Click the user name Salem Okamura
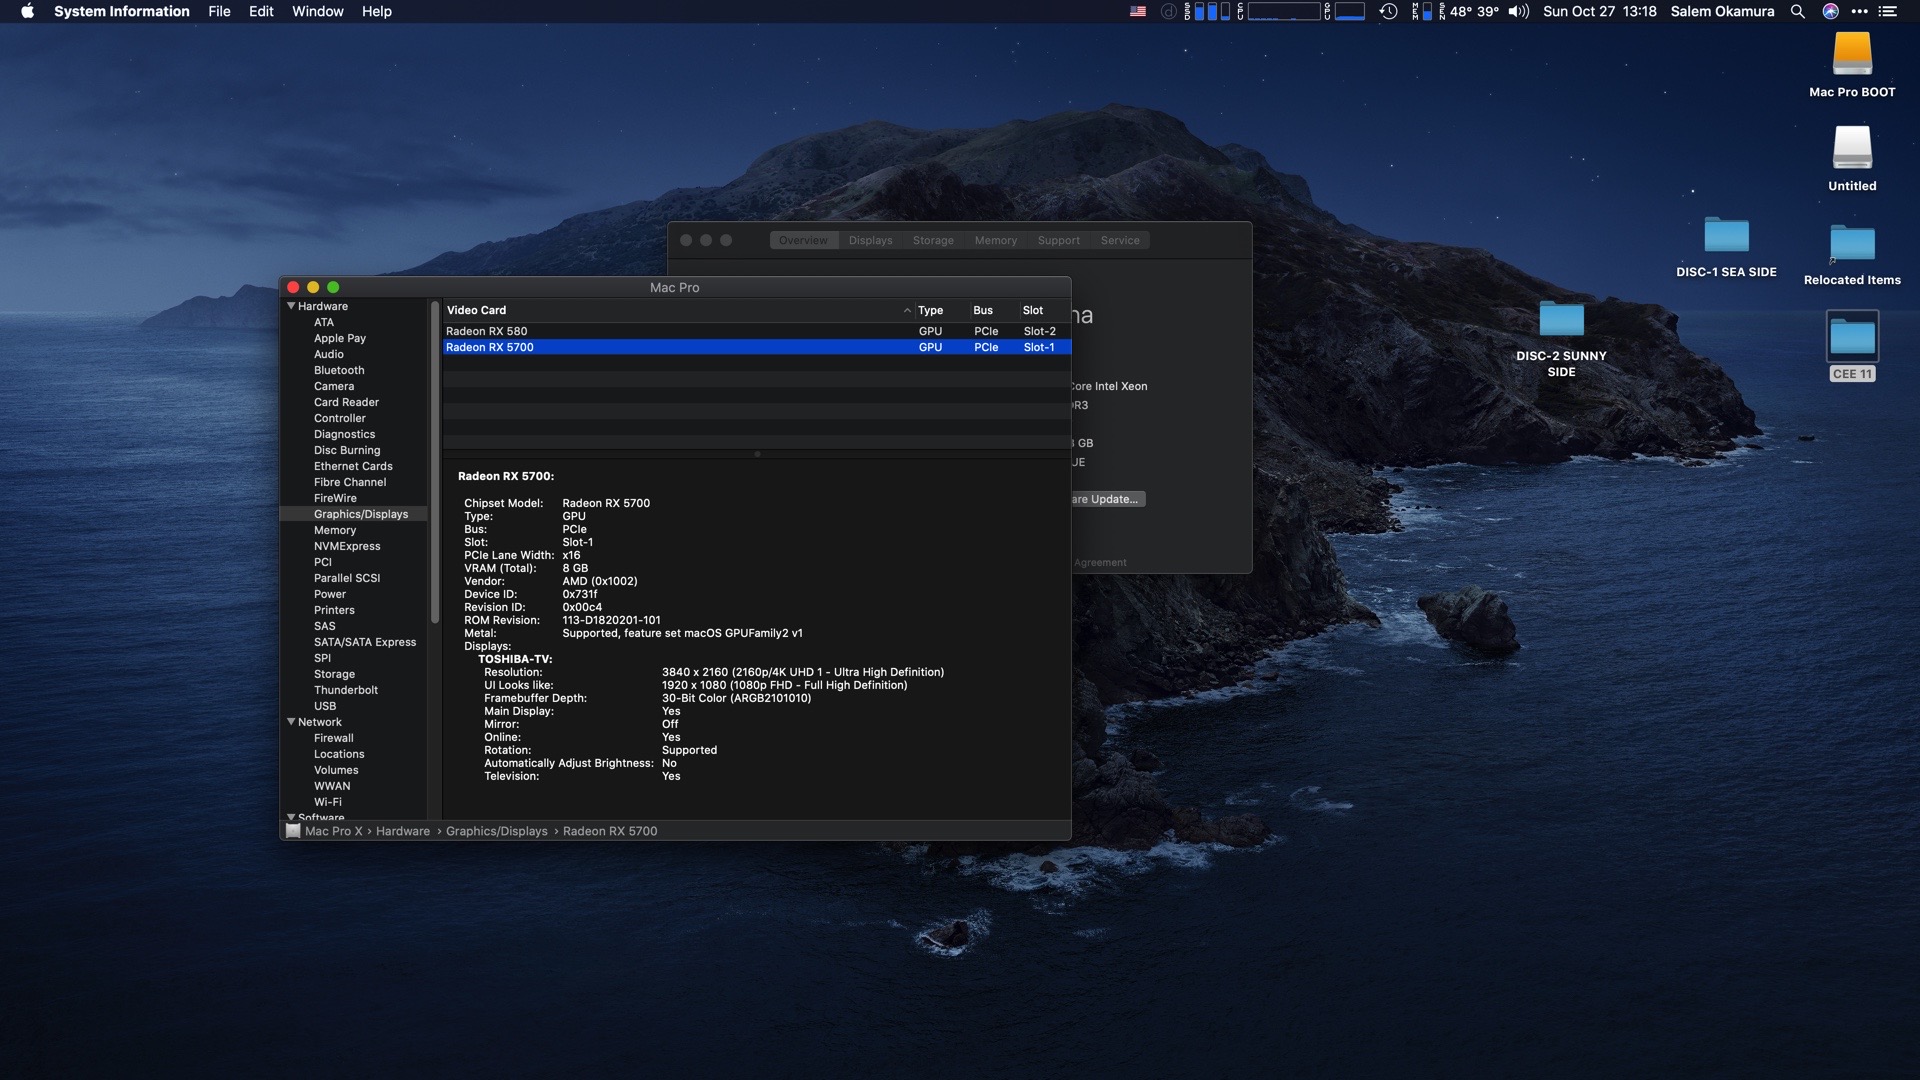Viewport: 1920px width, 1080px height. 1722,11
